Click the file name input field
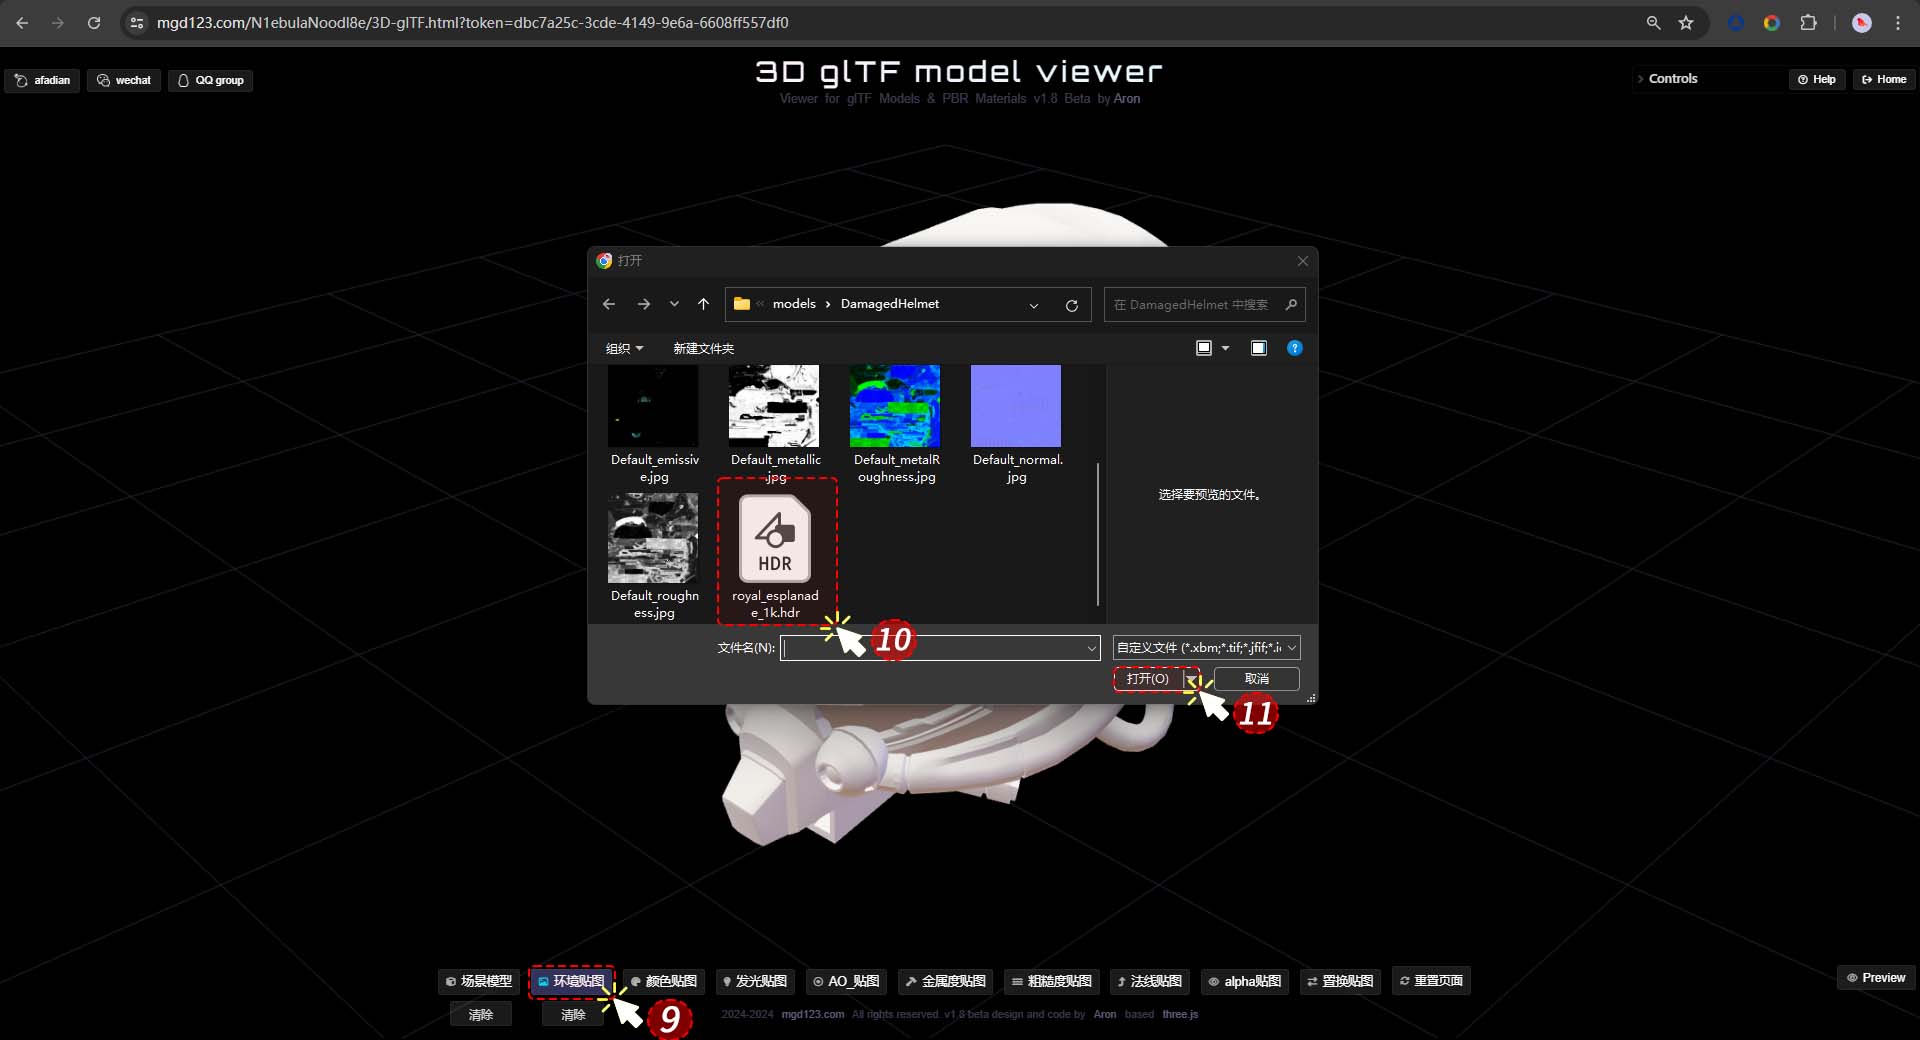Screen dimensions: 1920x1040 [x=930, y=648]
